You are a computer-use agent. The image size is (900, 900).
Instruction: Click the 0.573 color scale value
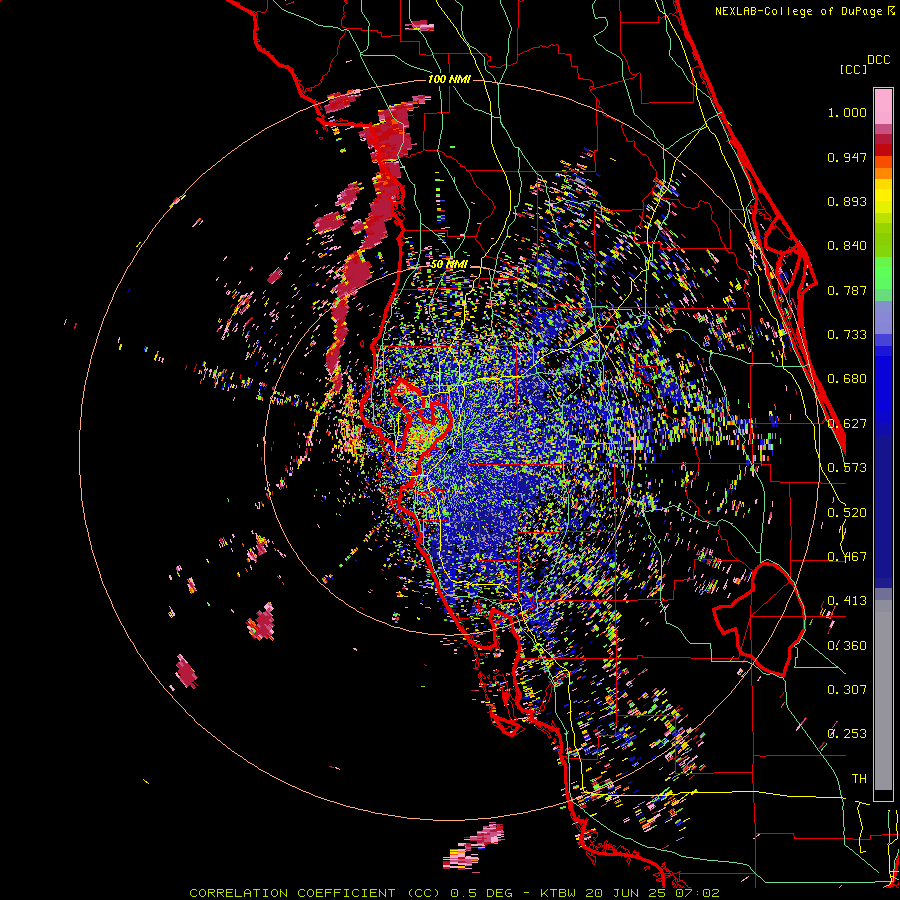[x=847, y=468]
